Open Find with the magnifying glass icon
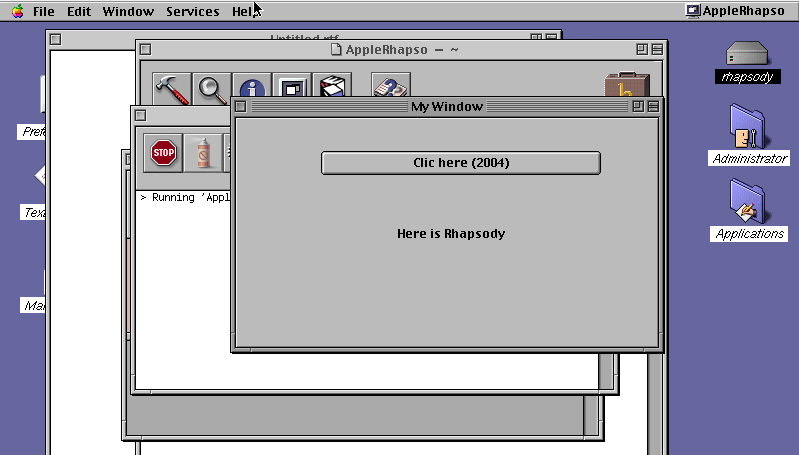The height and width of the screenshot is (455, 799). [x=211, y=88]
